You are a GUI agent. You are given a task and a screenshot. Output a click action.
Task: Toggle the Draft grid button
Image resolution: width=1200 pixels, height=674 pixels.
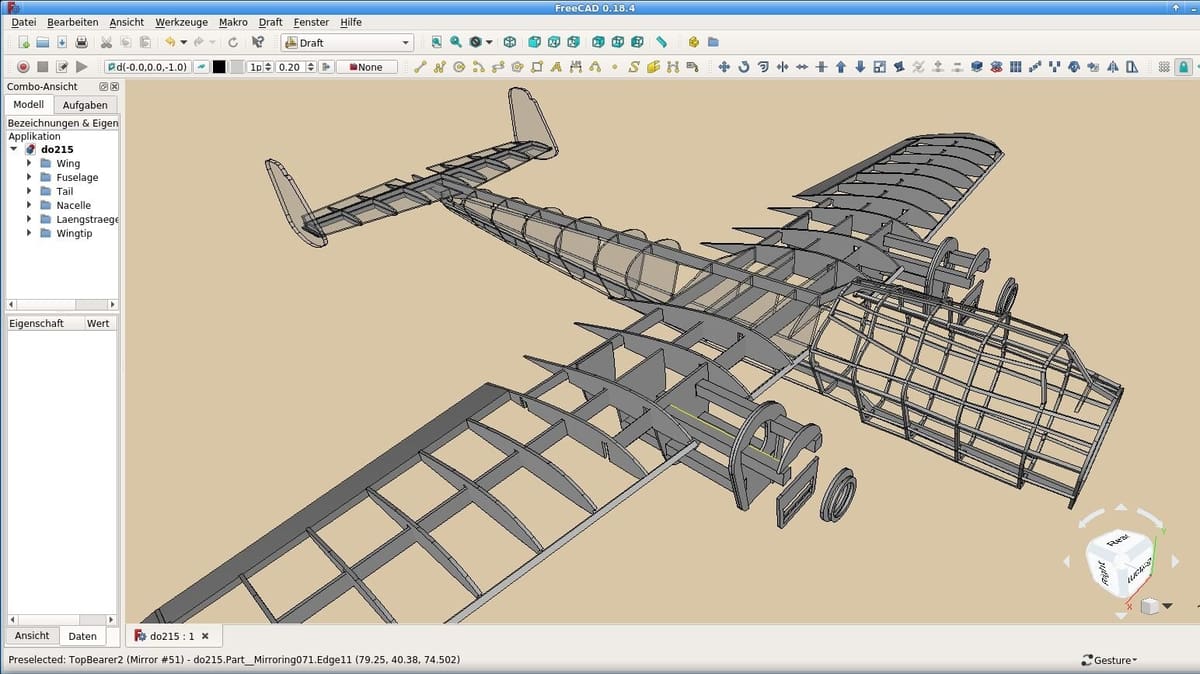point(1163,67)
